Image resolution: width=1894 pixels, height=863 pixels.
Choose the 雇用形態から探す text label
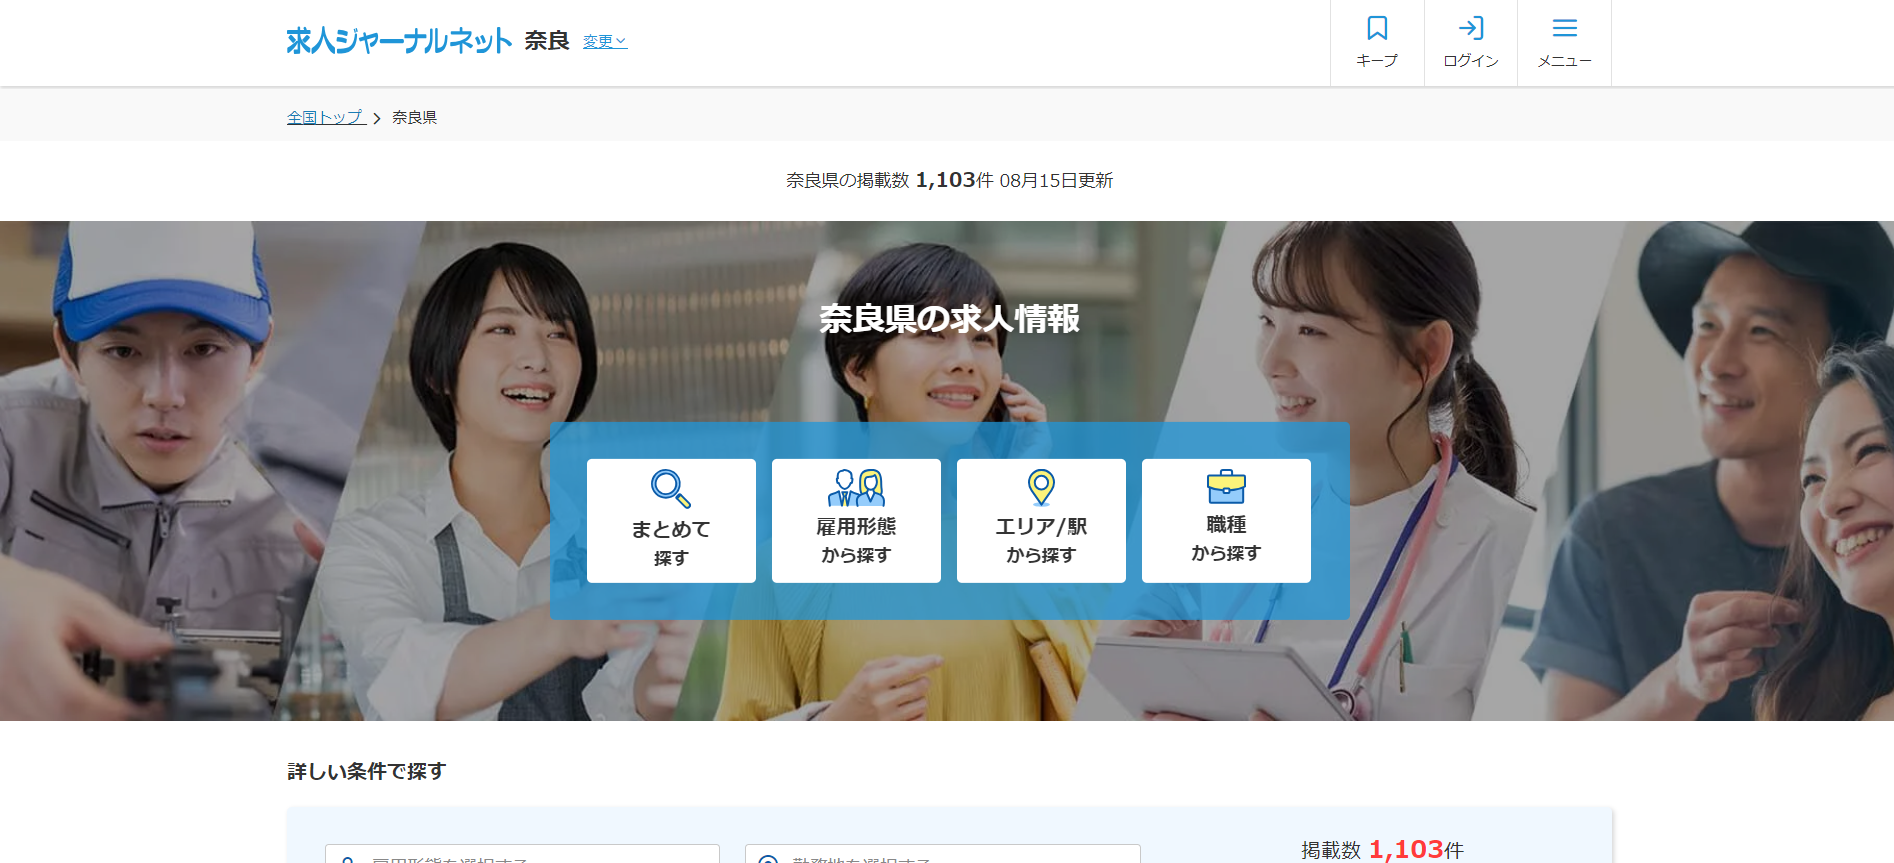(x=856, y=540)
